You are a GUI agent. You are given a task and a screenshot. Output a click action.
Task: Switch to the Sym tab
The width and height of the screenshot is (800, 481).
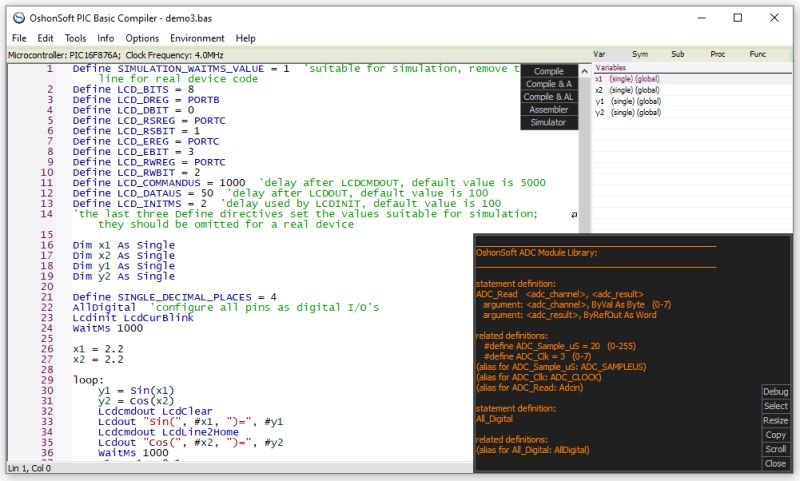point(640,54)
